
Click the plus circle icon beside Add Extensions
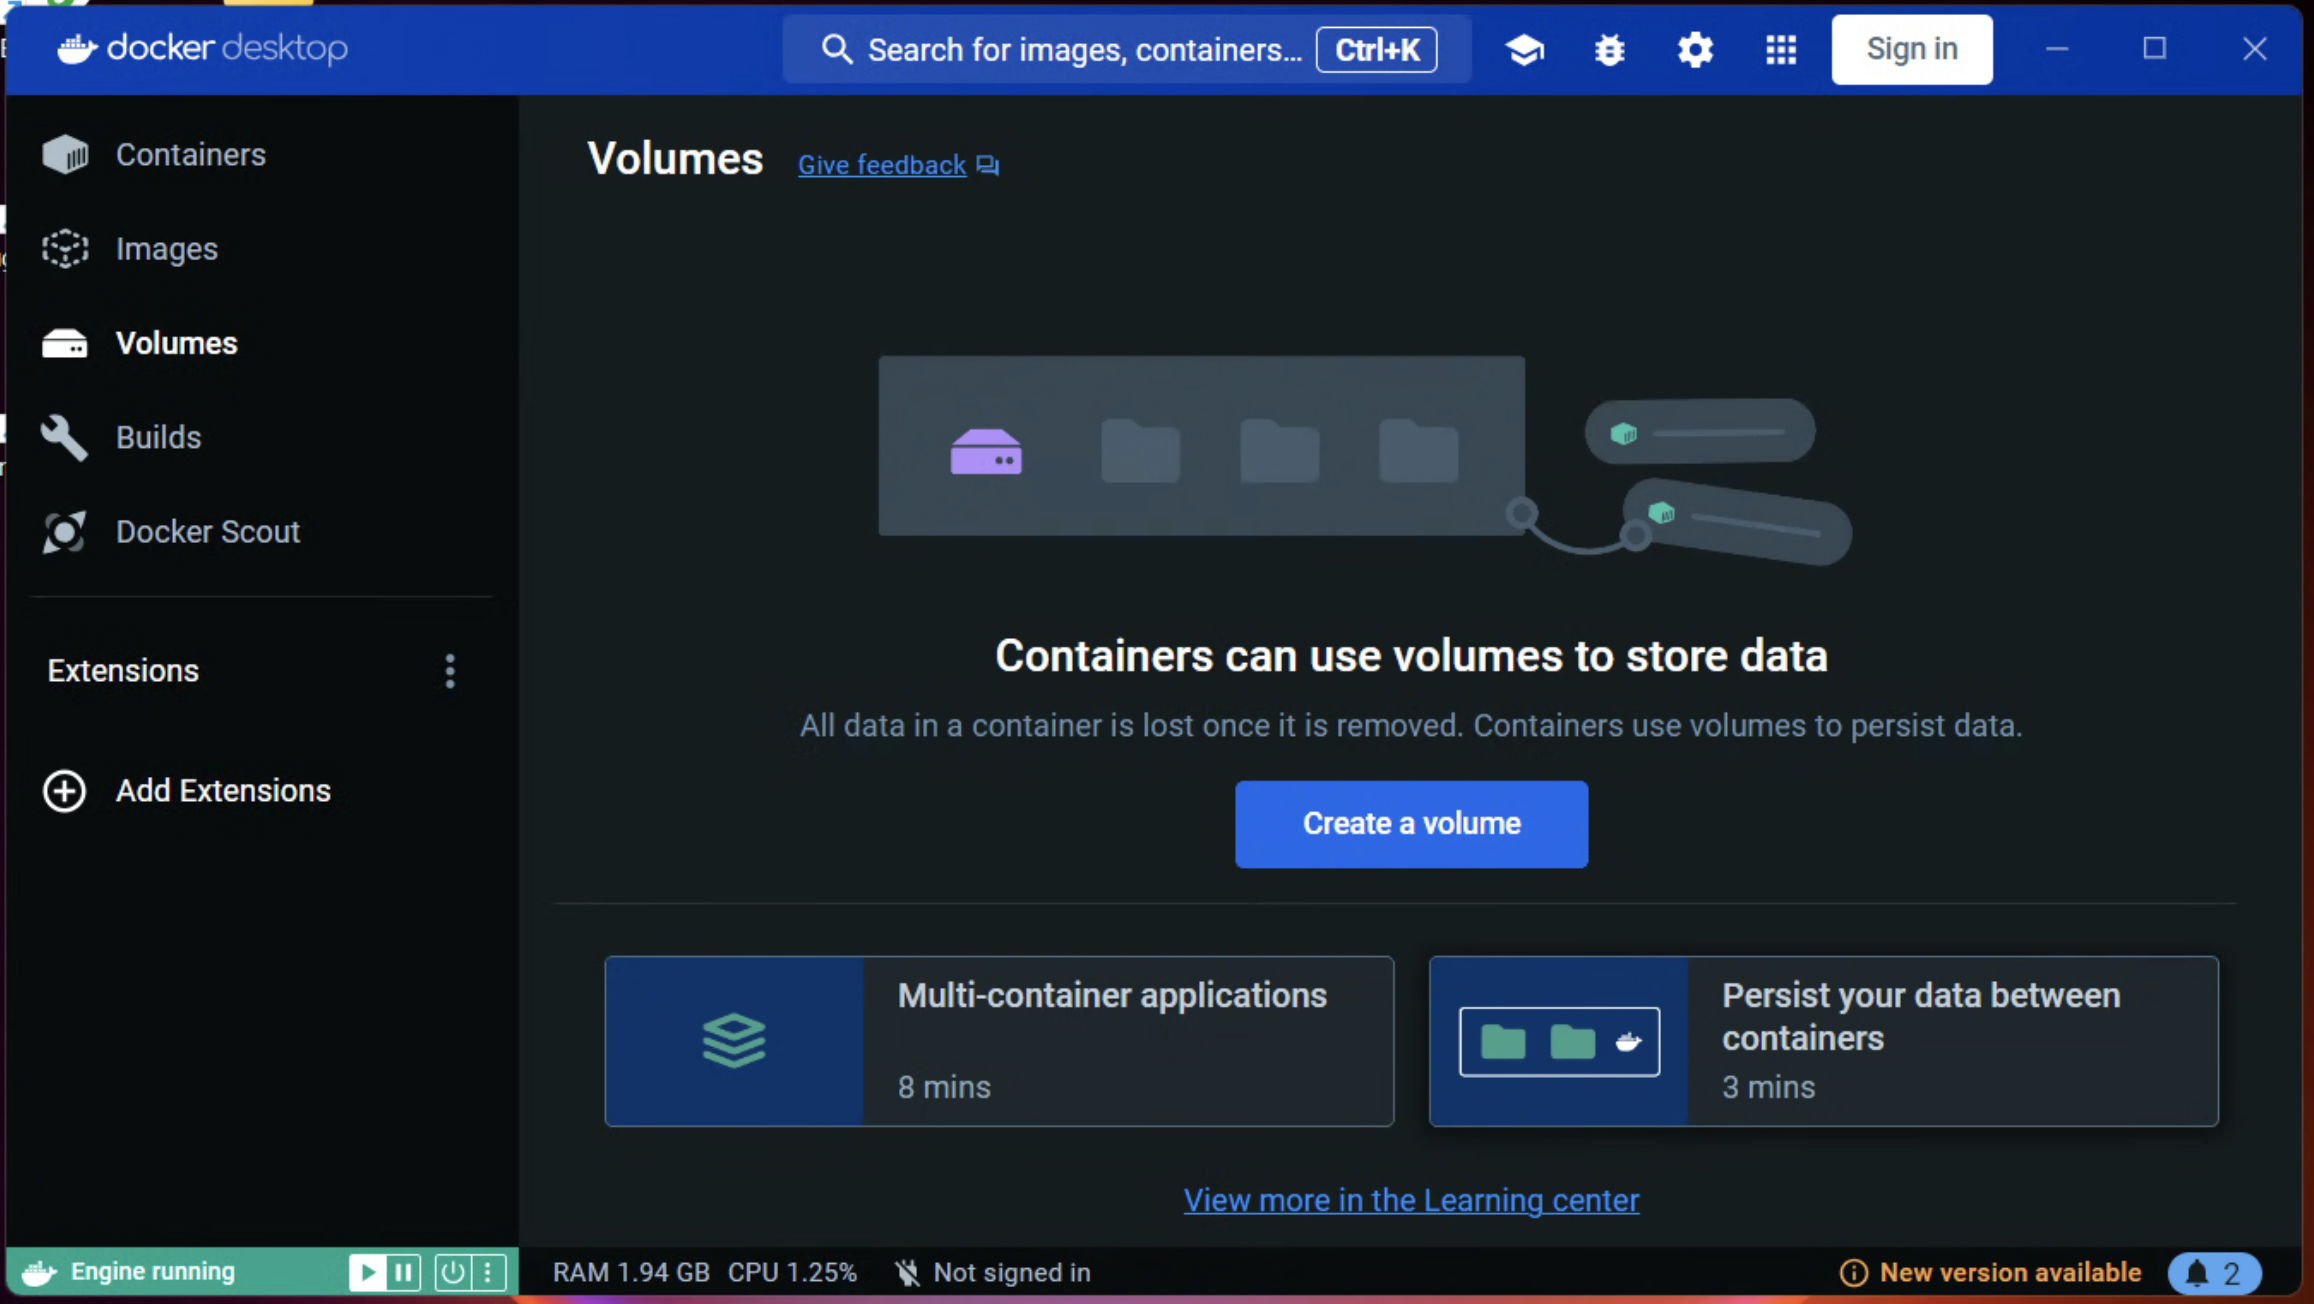64,790
